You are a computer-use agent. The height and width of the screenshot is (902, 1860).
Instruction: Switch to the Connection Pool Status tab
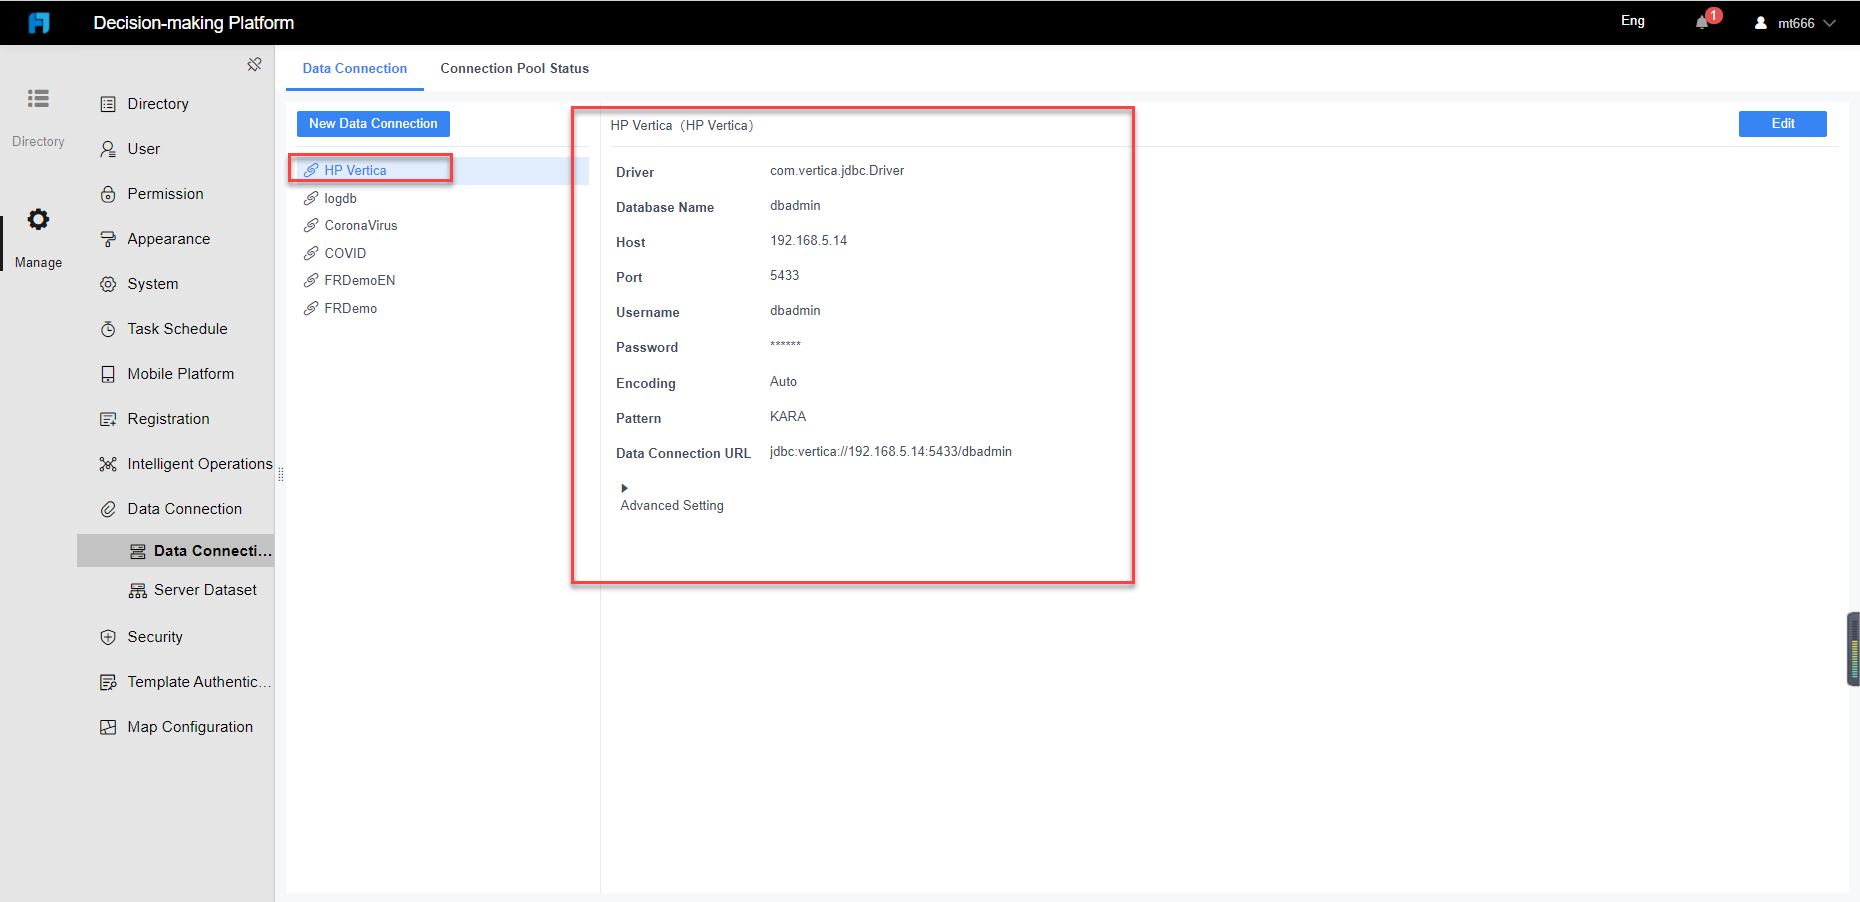[x=514, y=68]
